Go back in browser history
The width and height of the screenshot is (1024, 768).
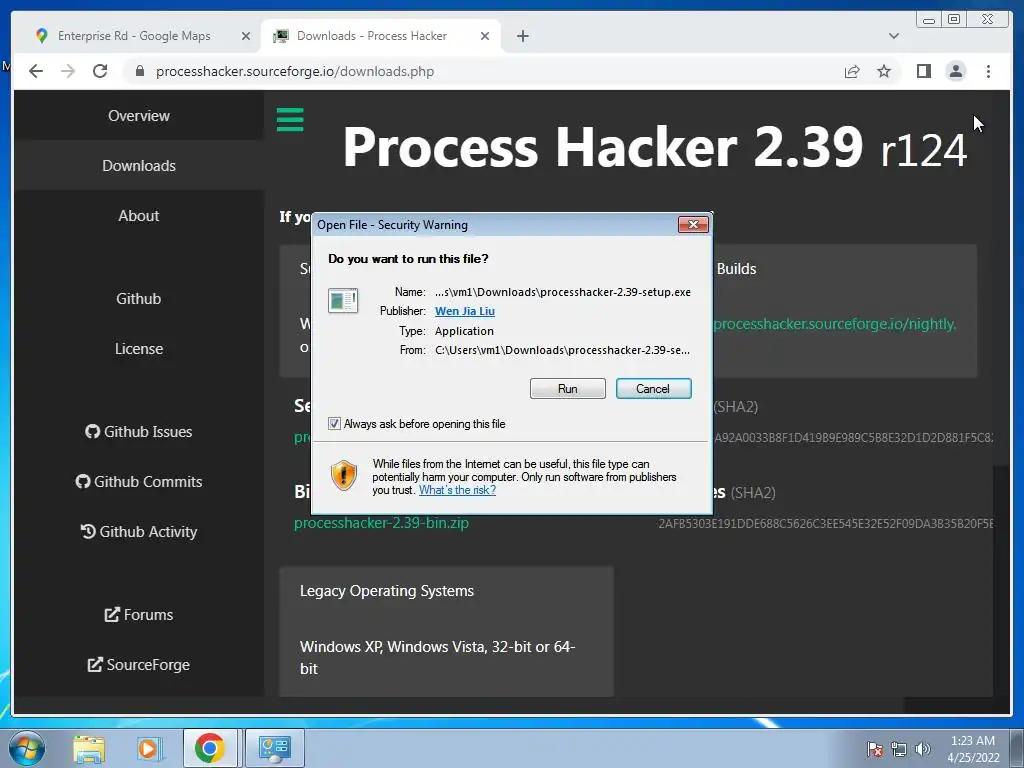36,71
